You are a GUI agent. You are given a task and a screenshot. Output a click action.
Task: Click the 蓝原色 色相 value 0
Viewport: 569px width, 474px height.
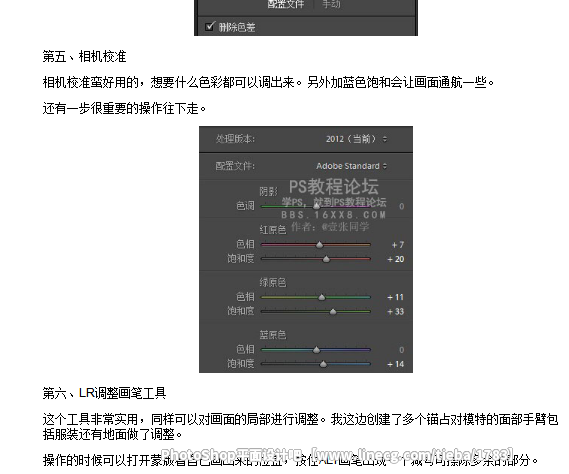pyautogui.click(x=401, y=350)
